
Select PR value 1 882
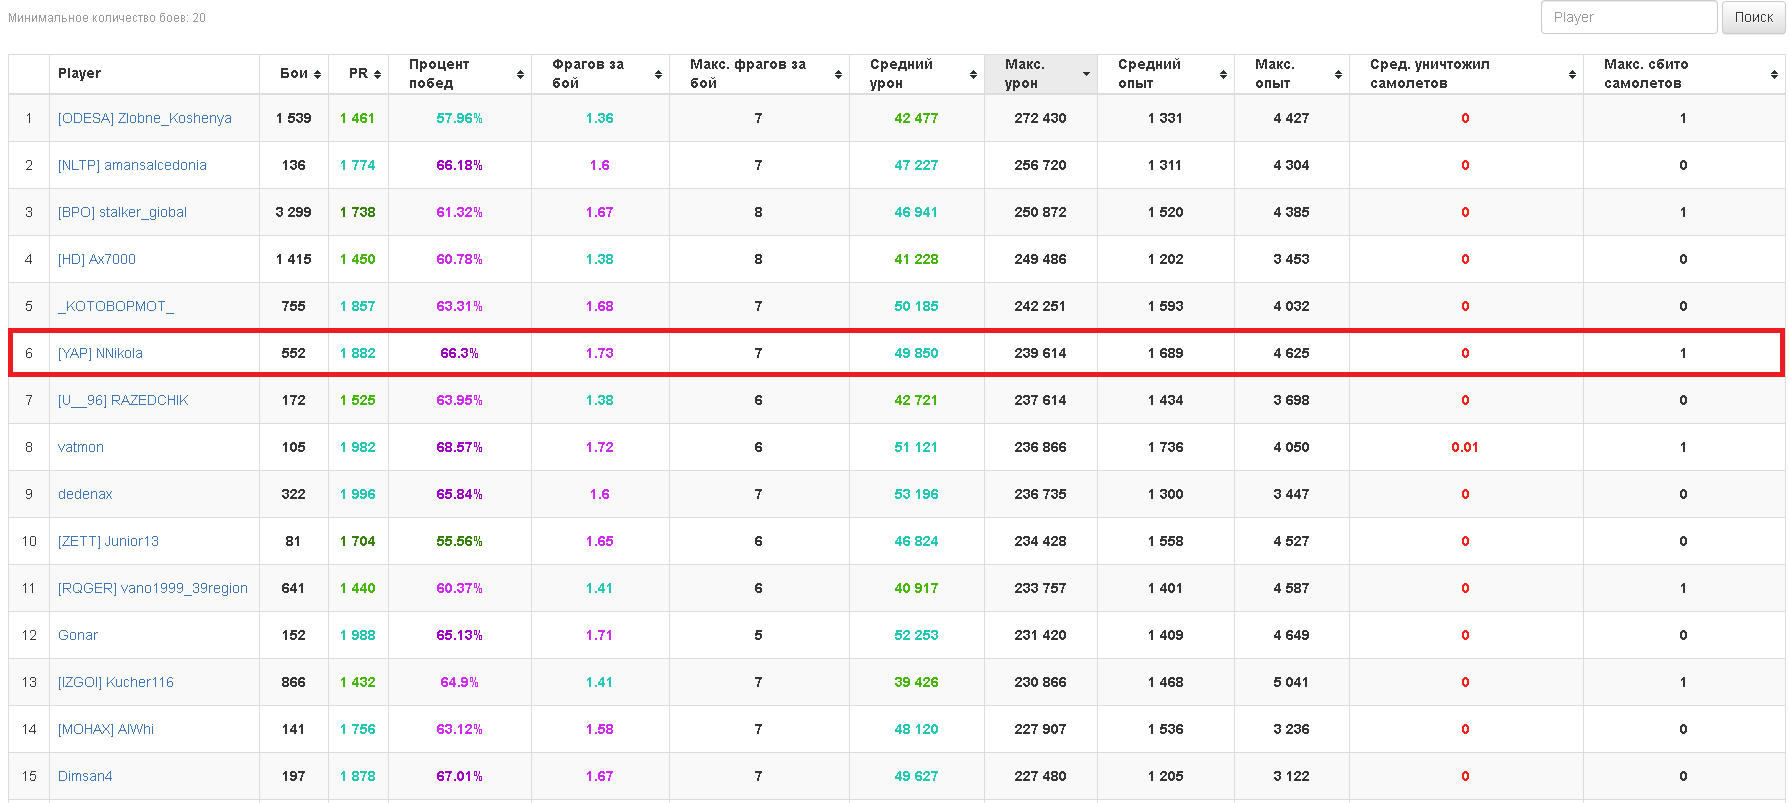[357, 353]
